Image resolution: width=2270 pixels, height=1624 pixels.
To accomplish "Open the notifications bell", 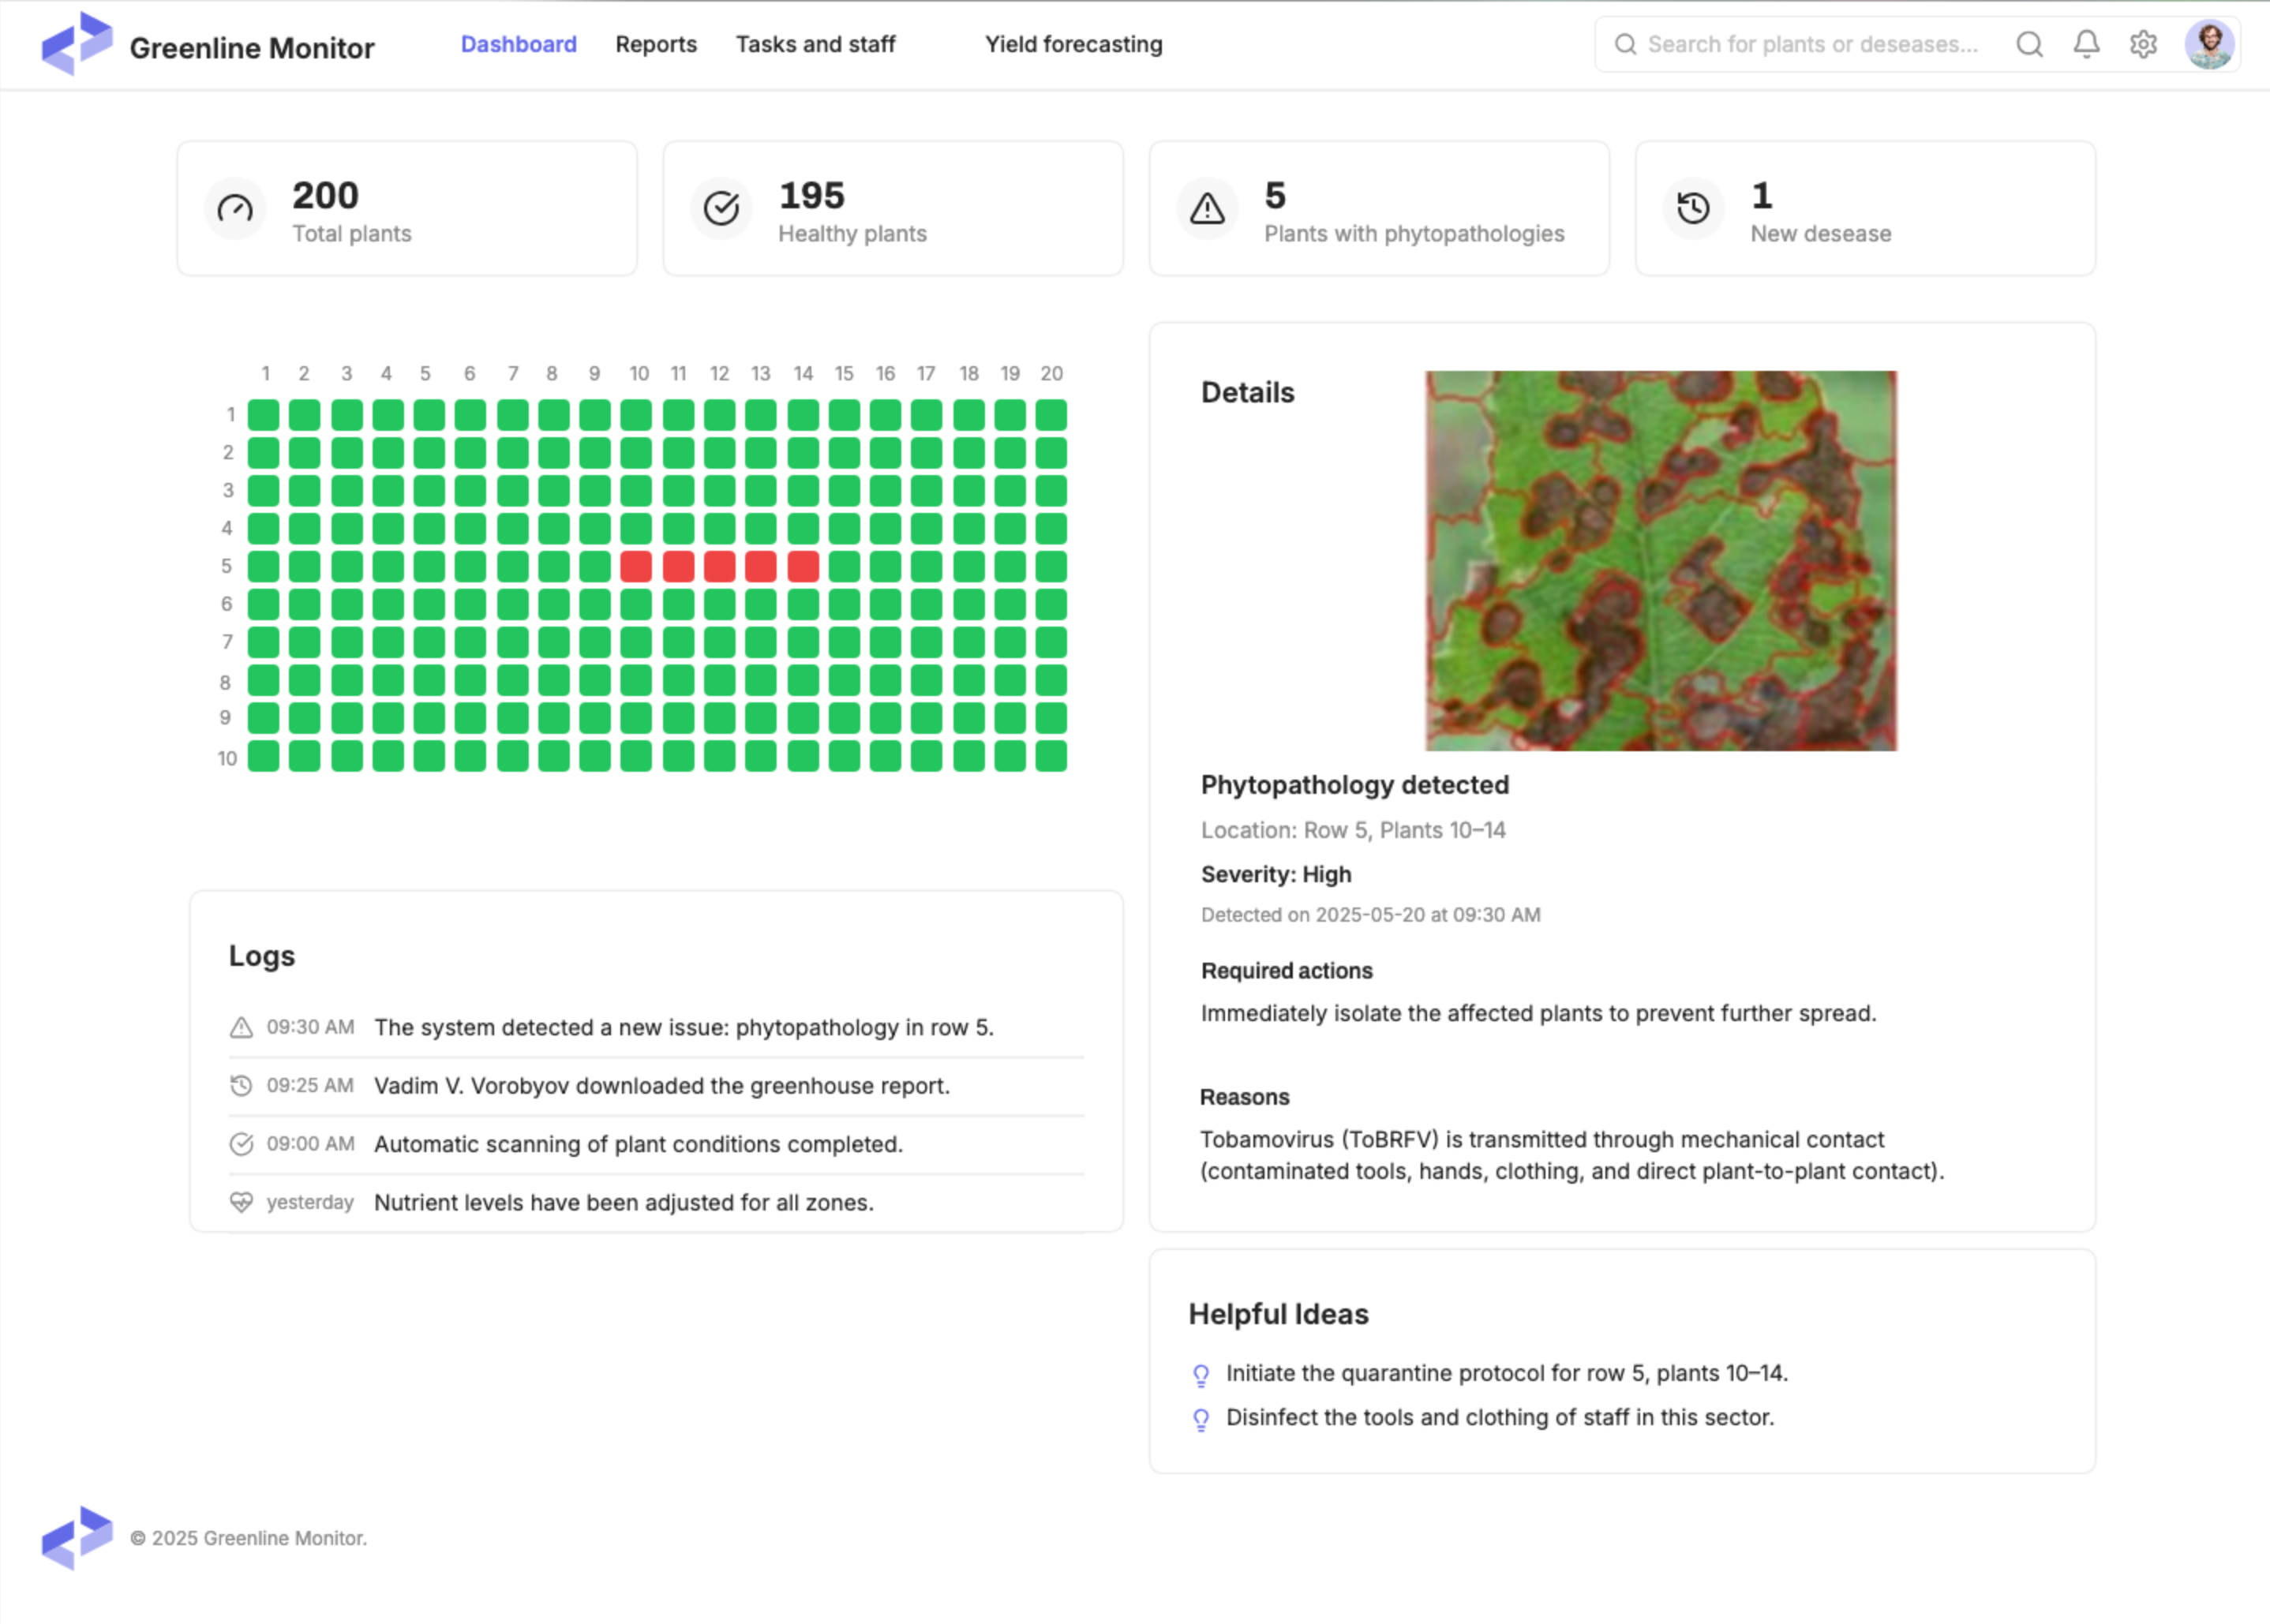I will point(2087,44).
